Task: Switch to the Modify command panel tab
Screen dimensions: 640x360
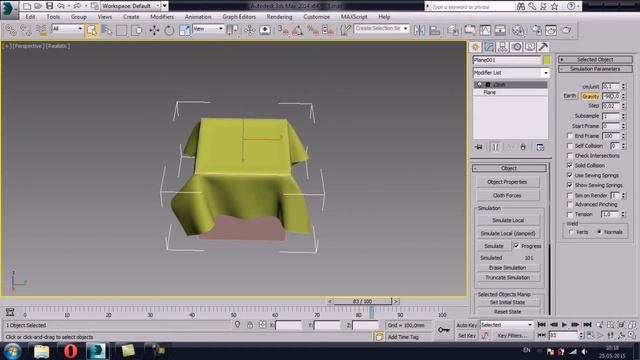Action: pos(489,47)
